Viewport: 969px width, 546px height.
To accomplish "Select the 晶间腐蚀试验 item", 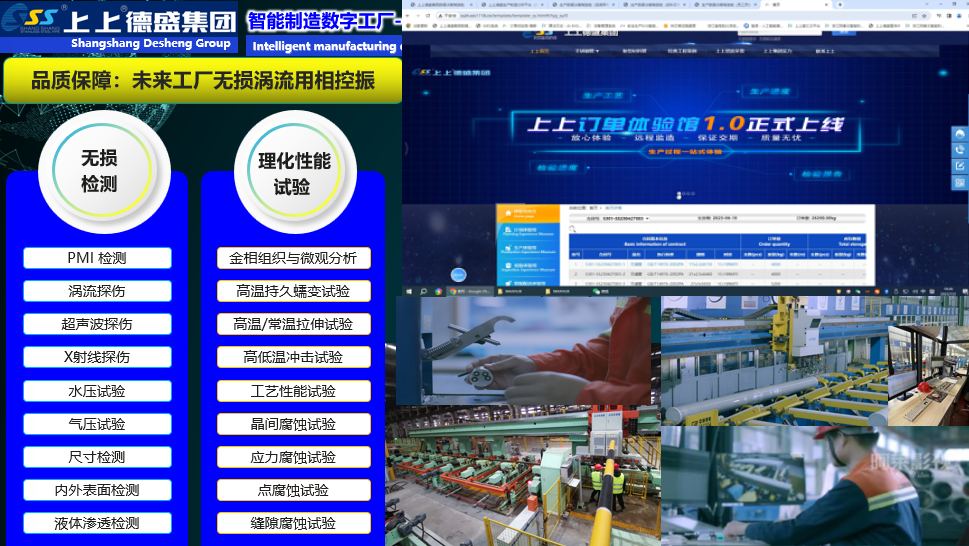I will pos(294,424).
